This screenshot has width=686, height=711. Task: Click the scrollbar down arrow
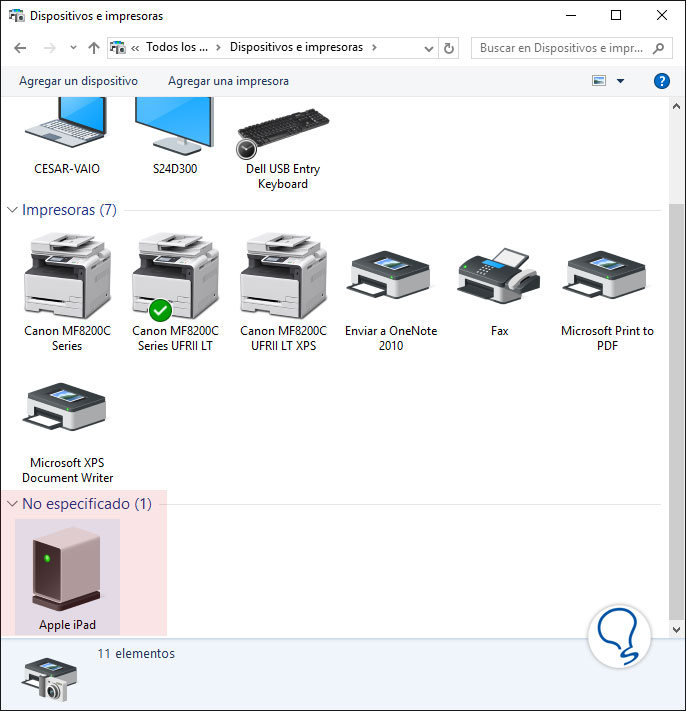click(676, 629)
